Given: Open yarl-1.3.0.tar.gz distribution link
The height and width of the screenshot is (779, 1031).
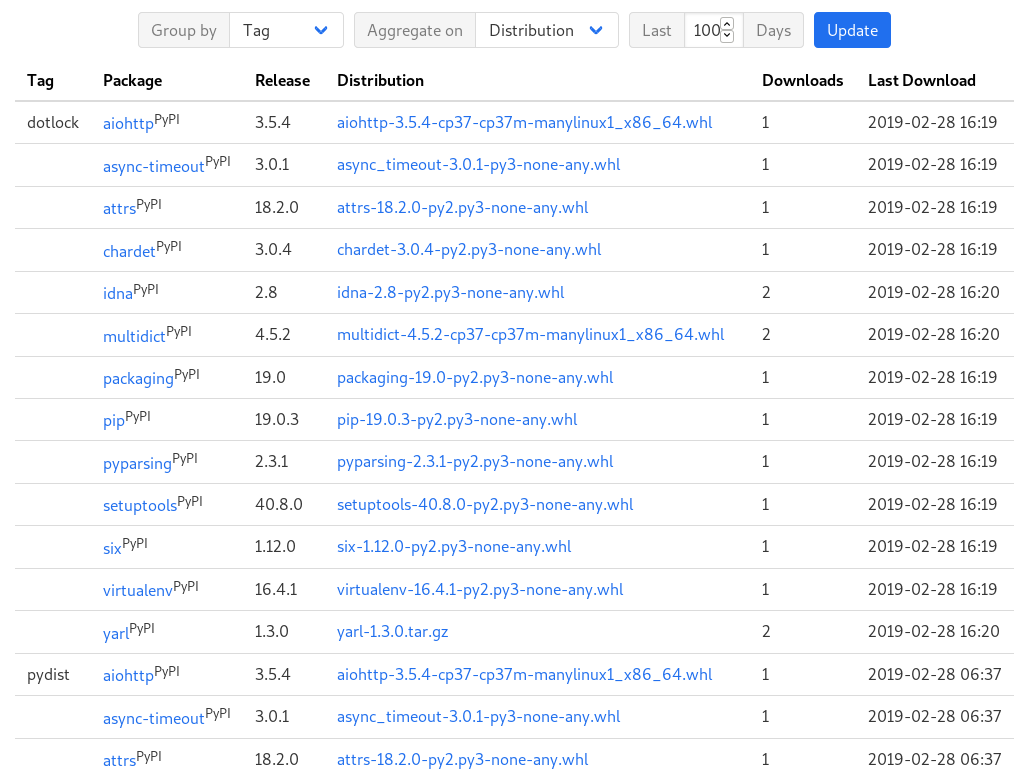Looking at the screenshot, I should (393, 632).
